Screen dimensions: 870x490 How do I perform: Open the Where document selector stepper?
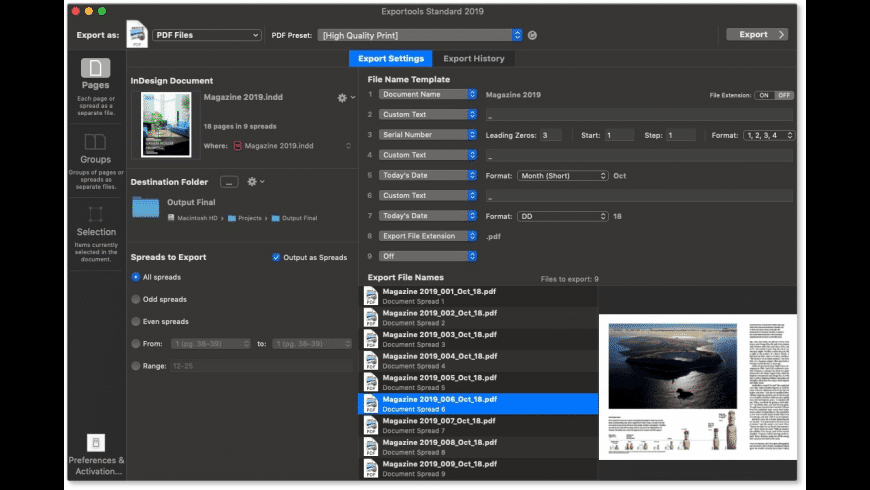pyautogui.click(x=348, y=146)
